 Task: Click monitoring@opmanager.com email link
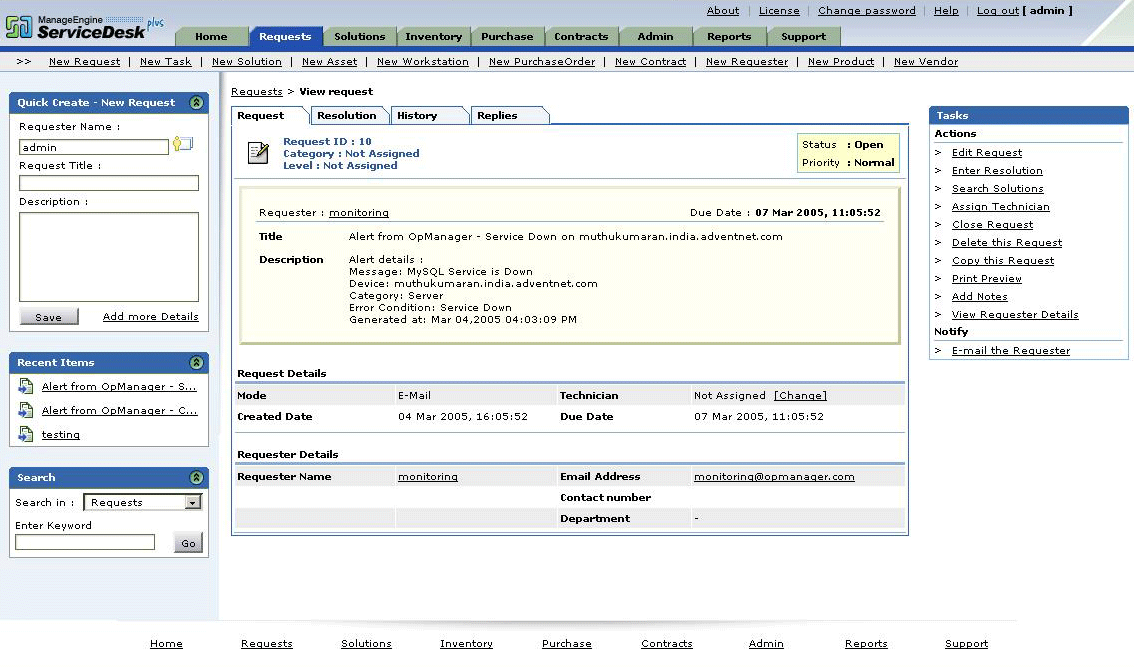tap(774, 477)
